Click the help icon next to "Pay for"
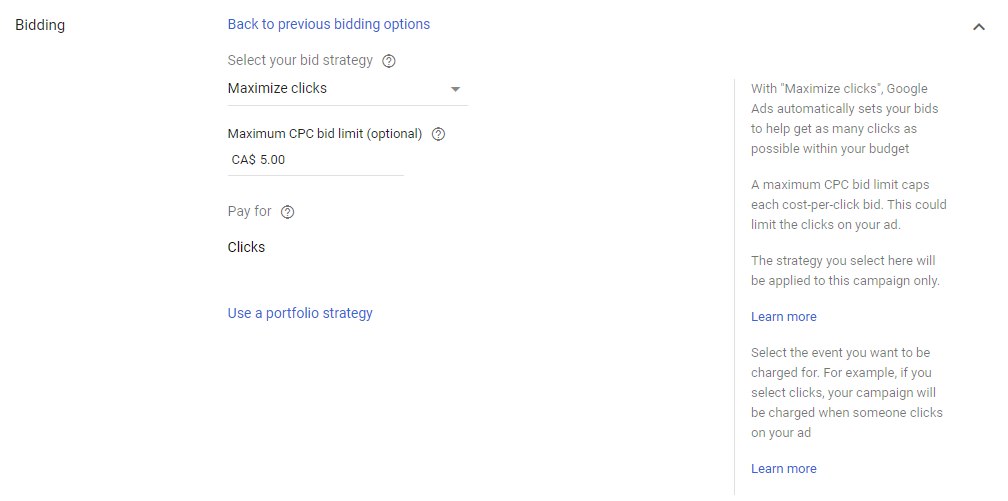 click(x=288, y=212)
